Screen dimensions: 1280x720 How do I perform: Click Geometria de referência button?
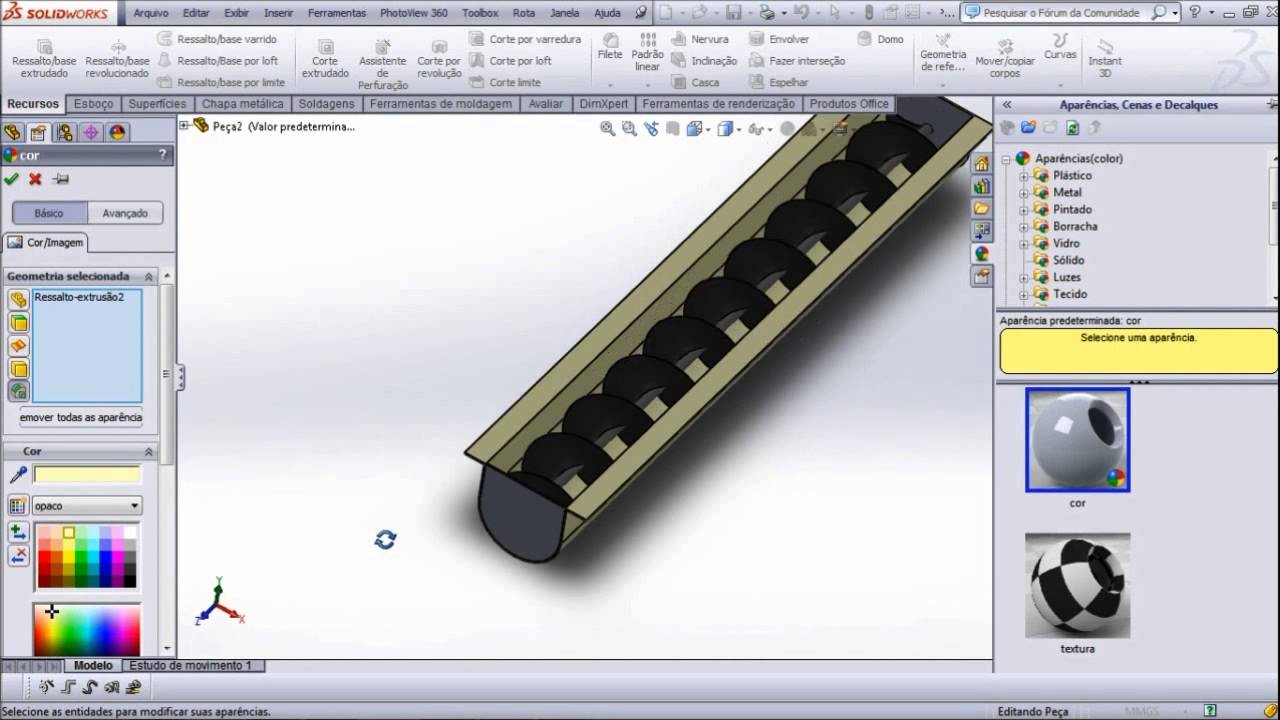(x=943, y=52)
